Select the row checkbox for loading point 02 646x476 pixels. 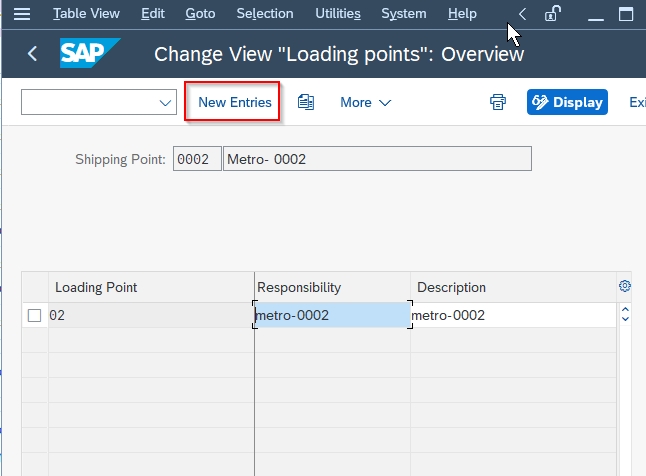pos(34,315)
